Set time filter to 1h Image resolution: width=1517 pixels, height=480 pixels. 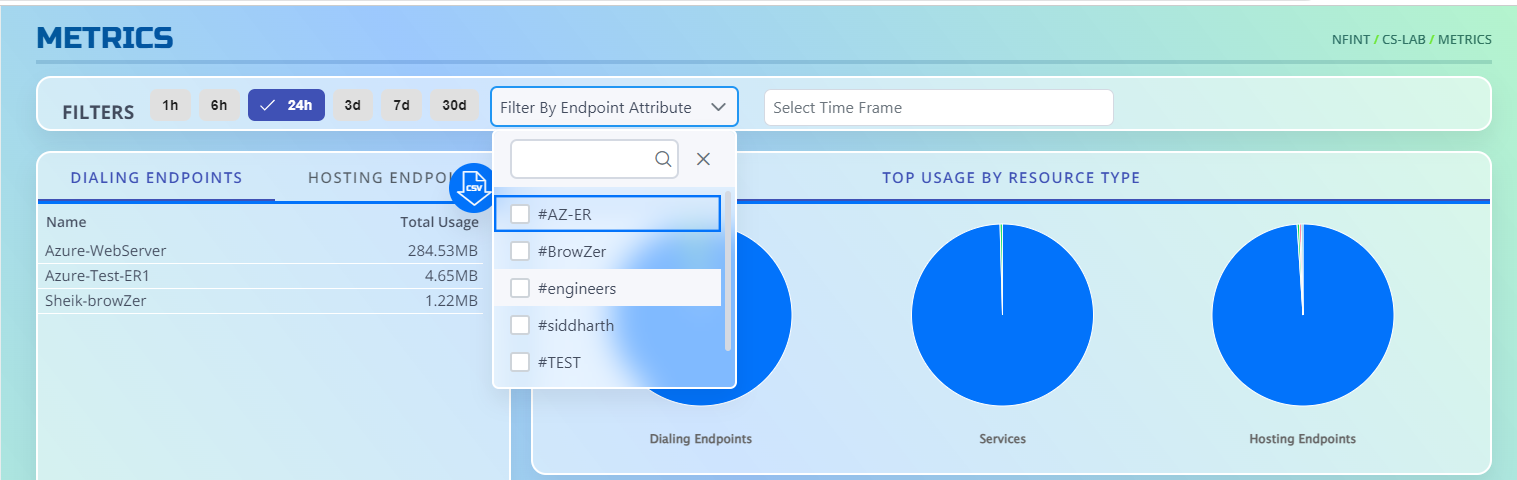coord(170,105)
